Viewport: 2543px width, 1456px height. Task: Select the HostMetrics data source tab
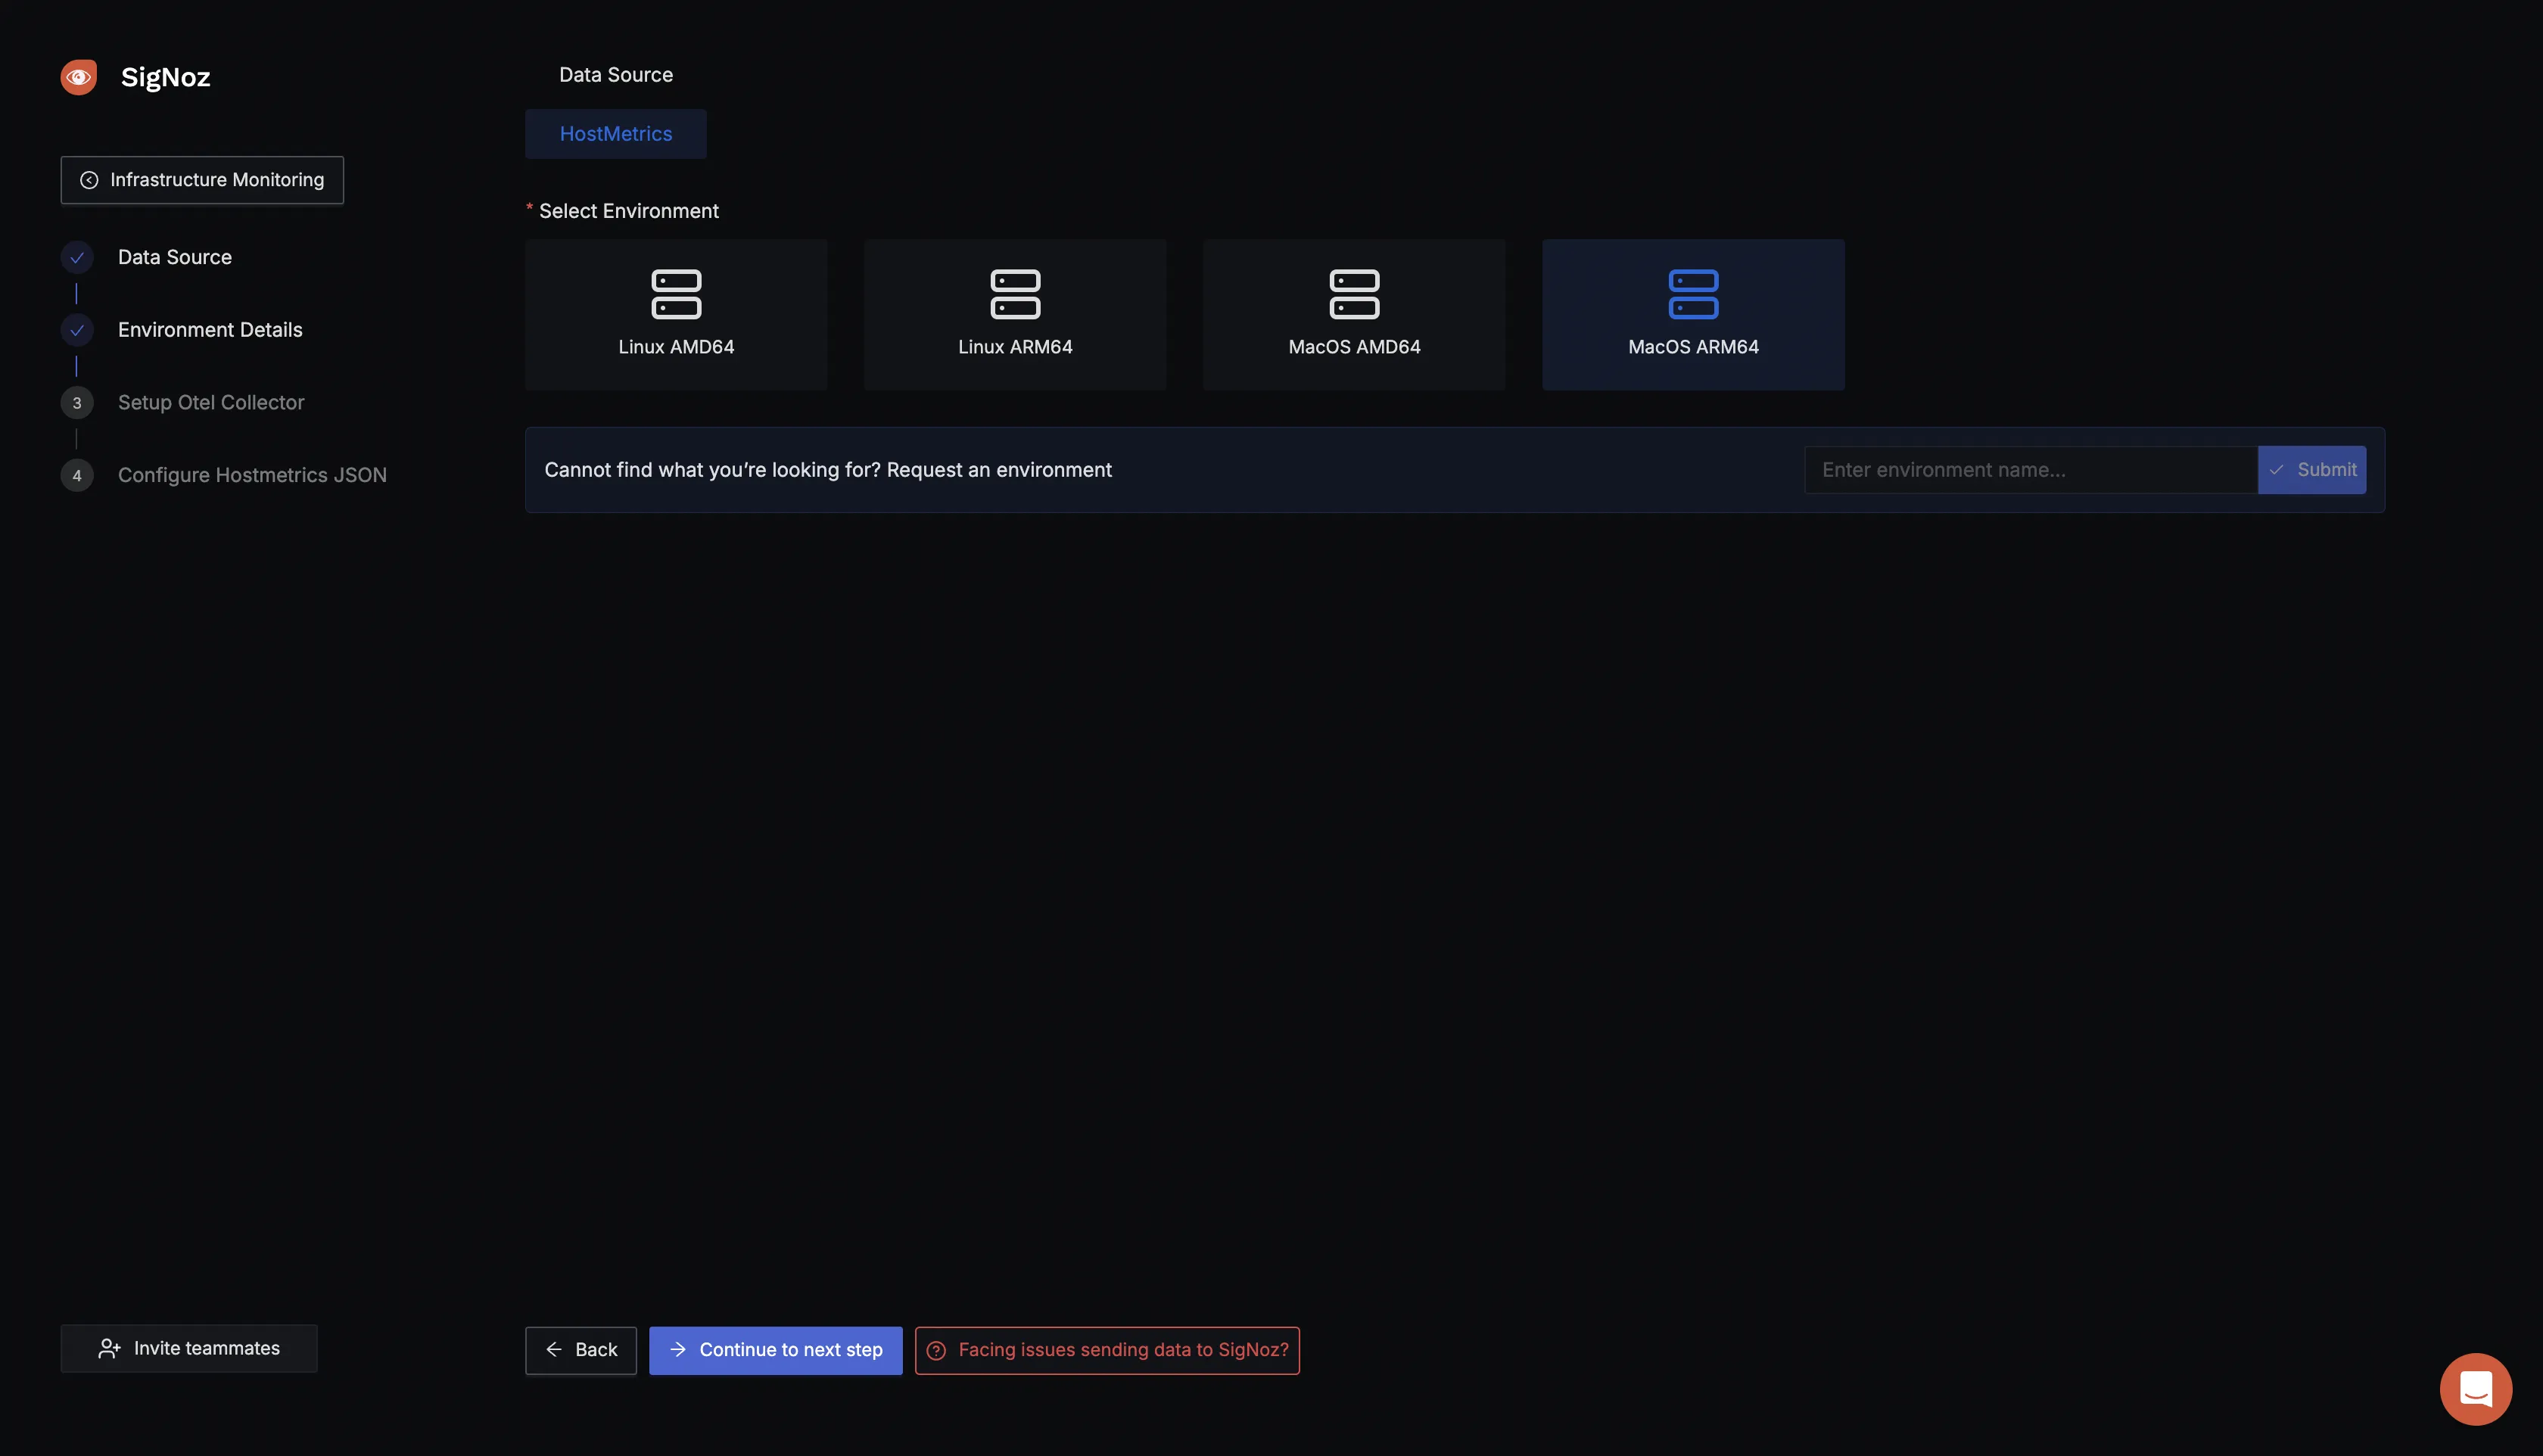point(616,134)
